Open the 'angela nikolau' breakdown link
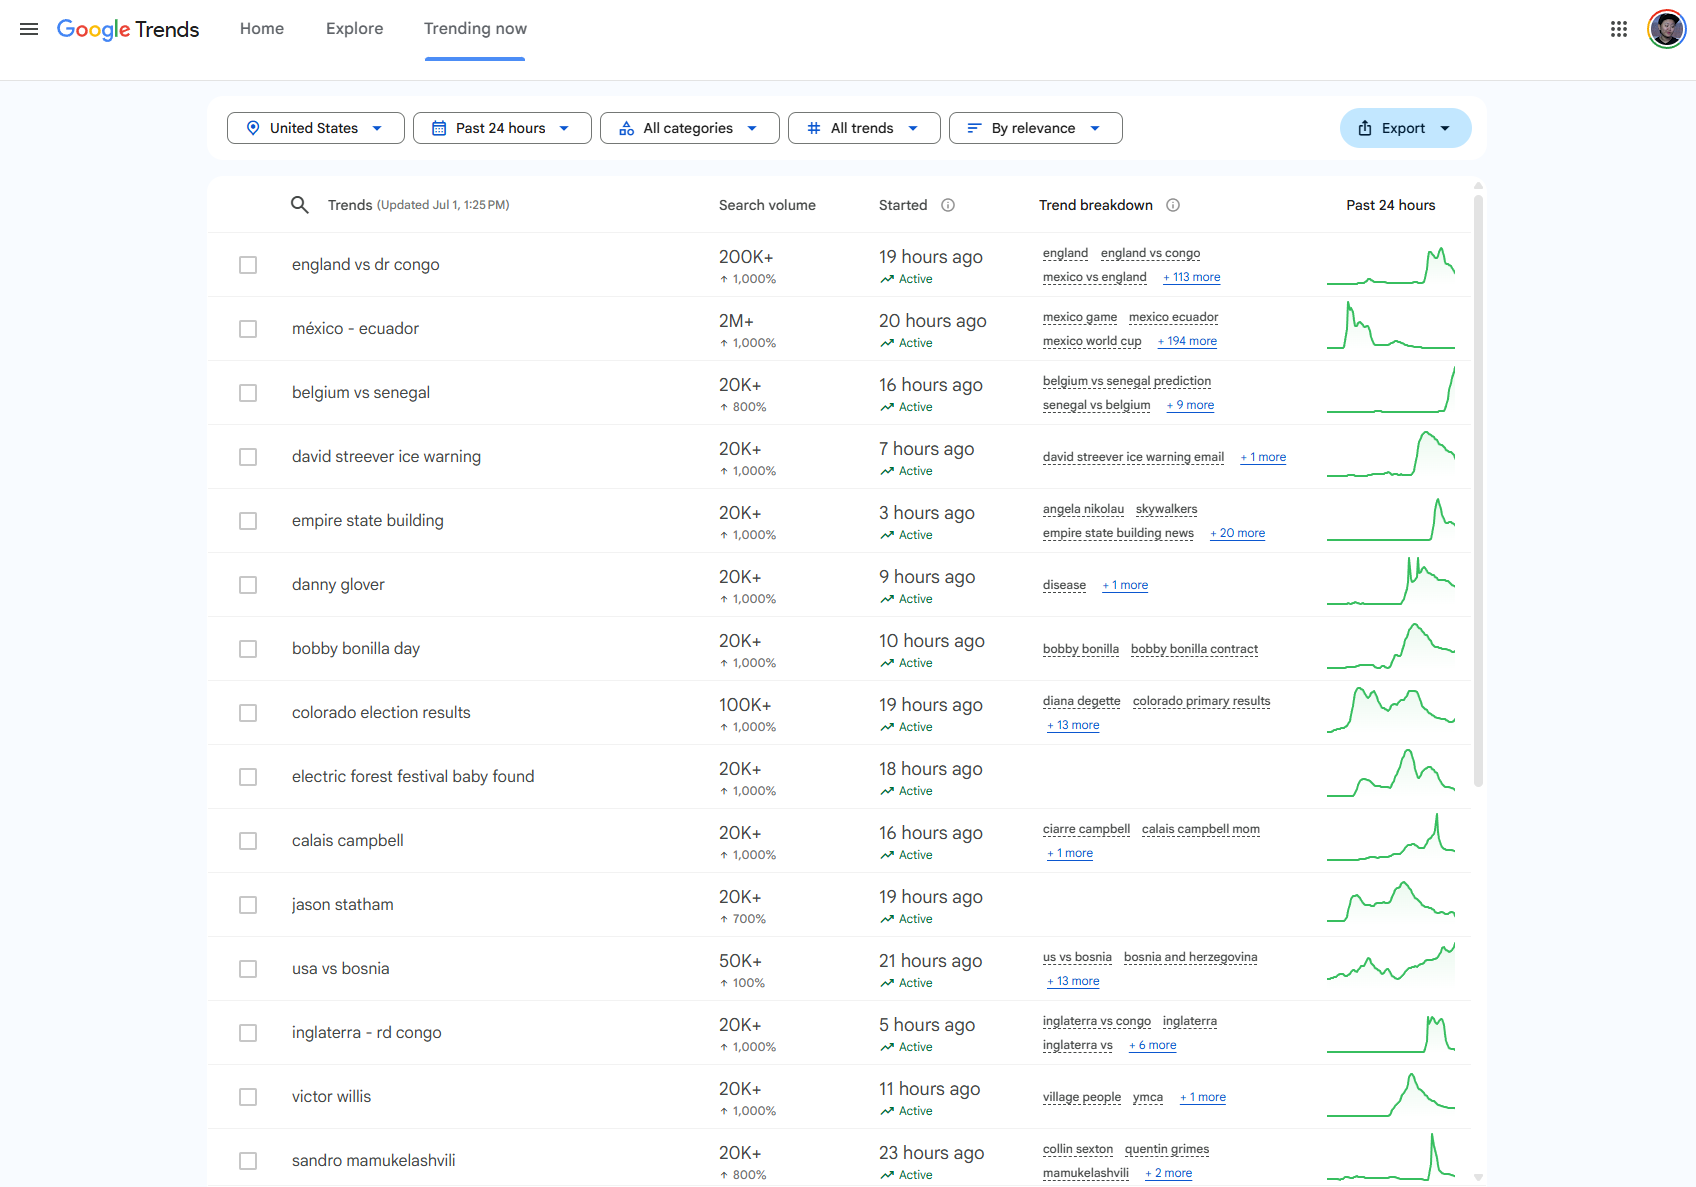 tap(1083, 509)
